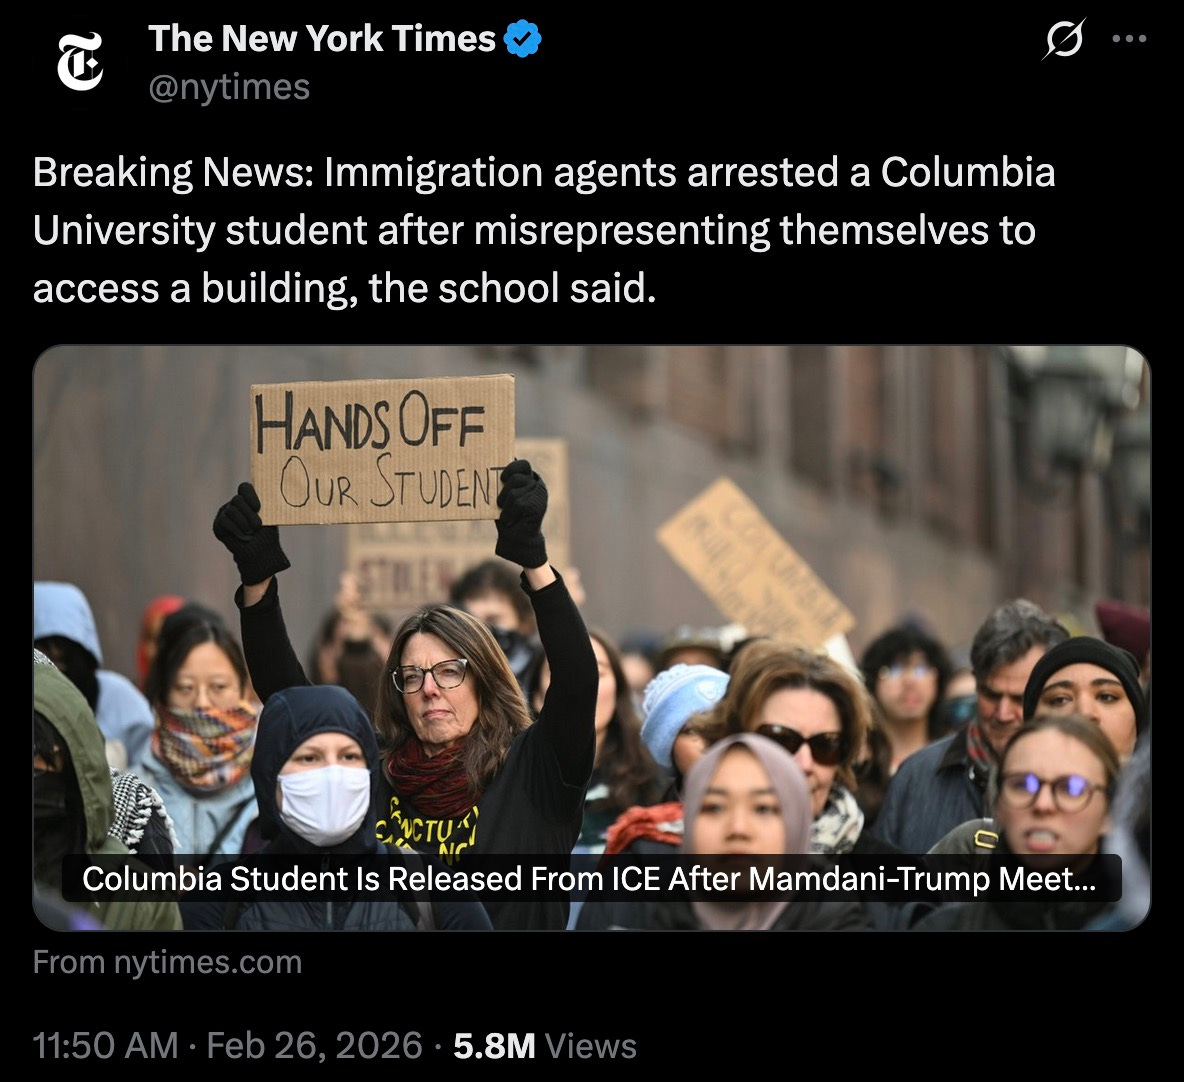The width and height of the screenshot is (1184, 1082).
Task: Select the Breaking News tweet text
Action: click(x=544, y=230)
